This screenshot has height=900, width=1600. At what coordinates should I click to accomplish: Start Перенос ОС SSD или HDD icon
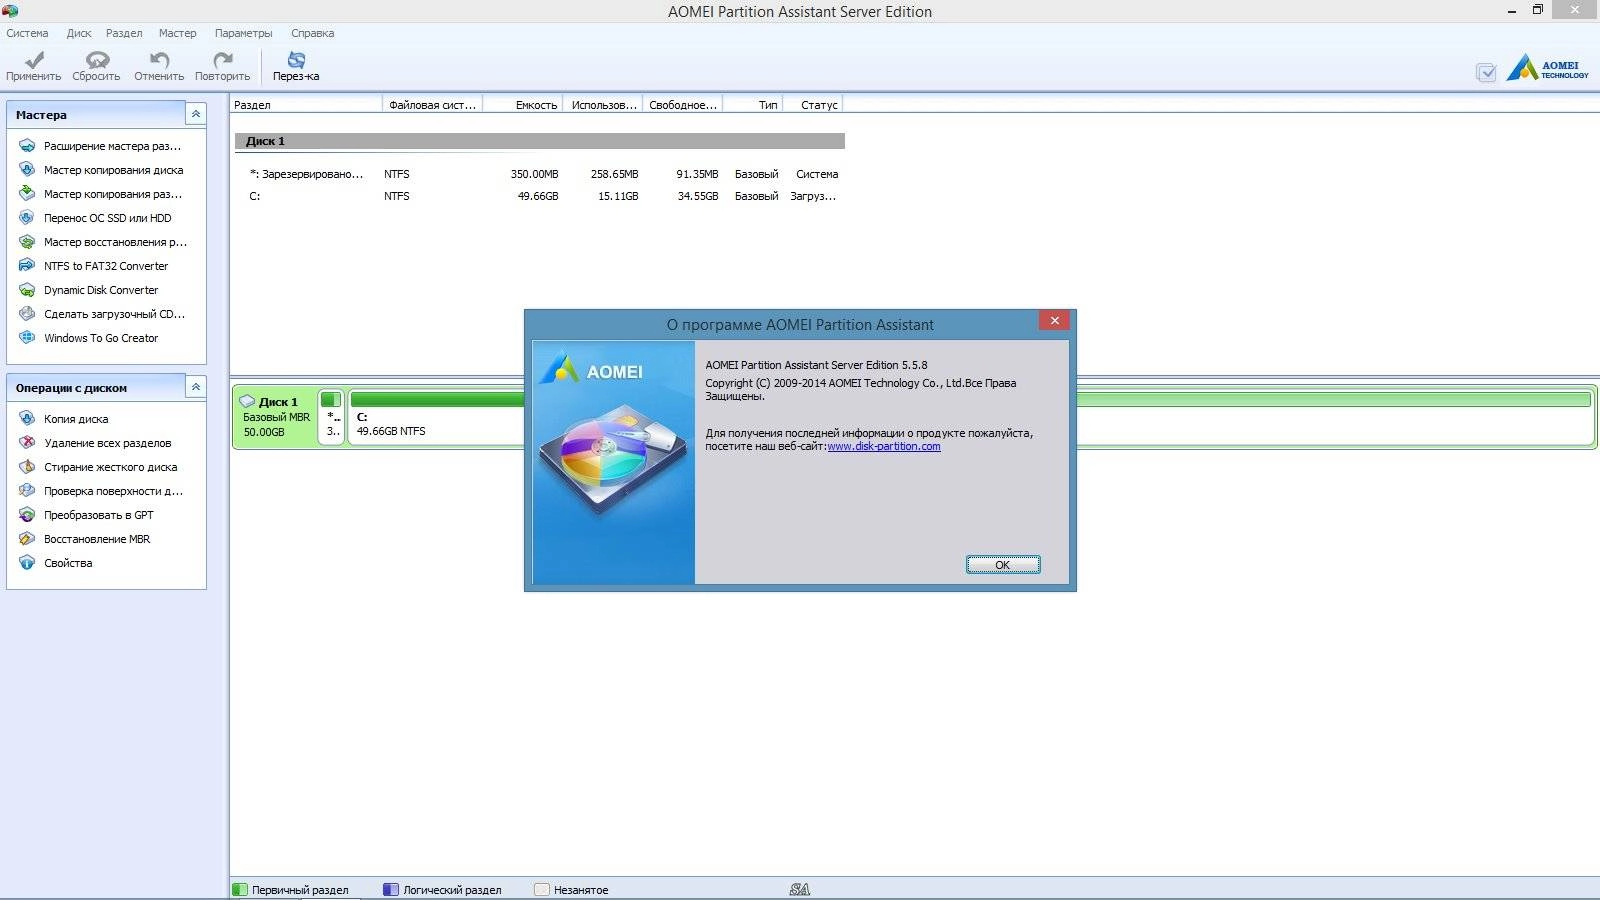tap(27, 218)
